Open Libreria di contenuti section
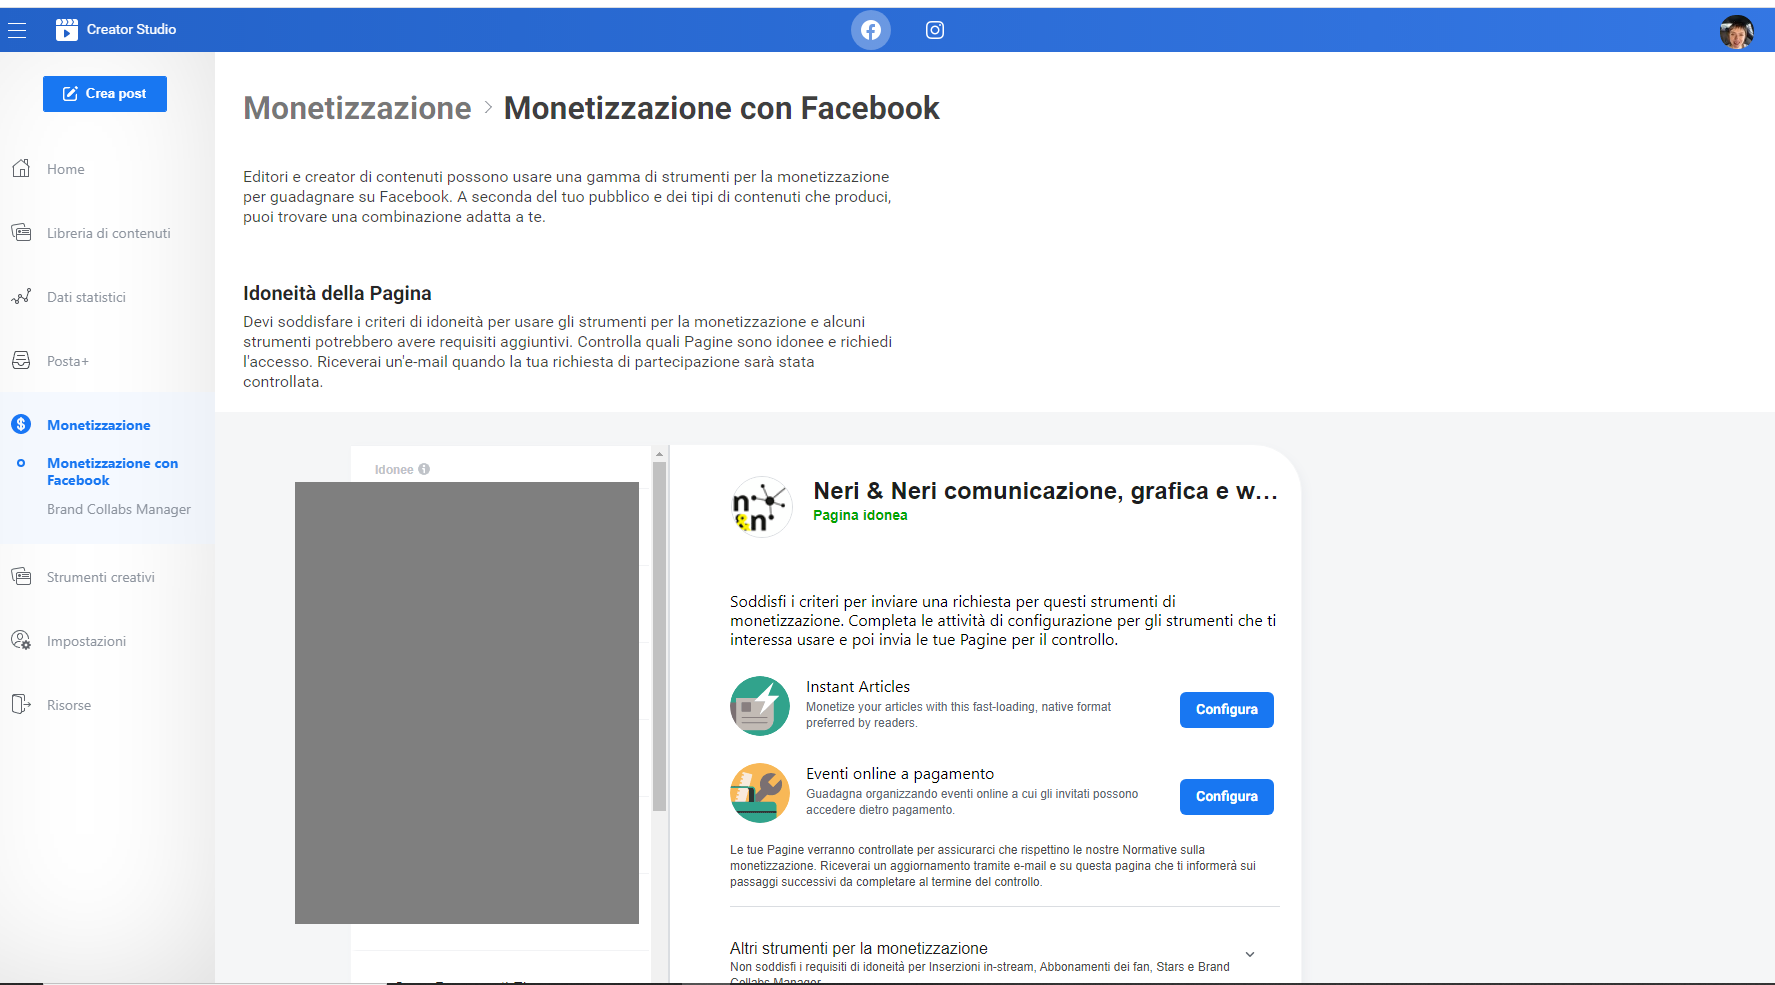The width and height of the screenshot is (1775, 985). pyautogui.click(x=107, y=233)
